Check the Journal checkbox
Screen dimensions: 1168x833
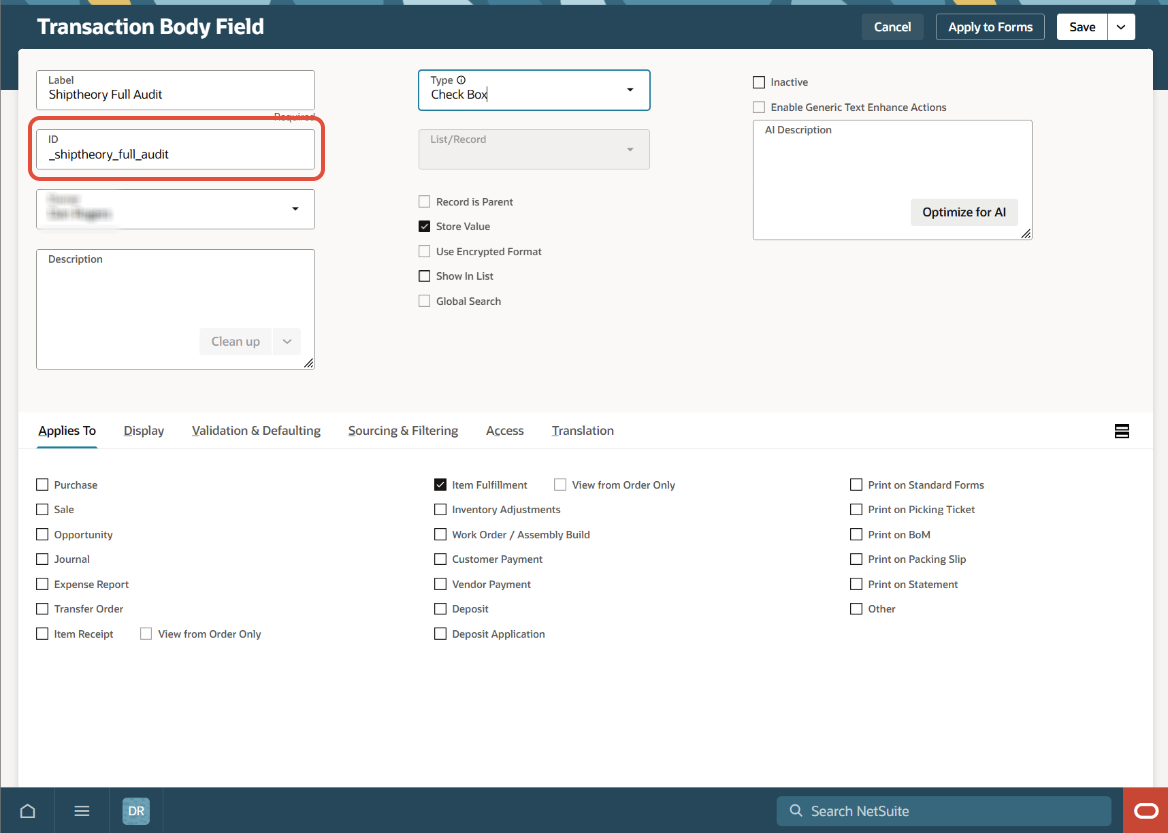[42, 560]
